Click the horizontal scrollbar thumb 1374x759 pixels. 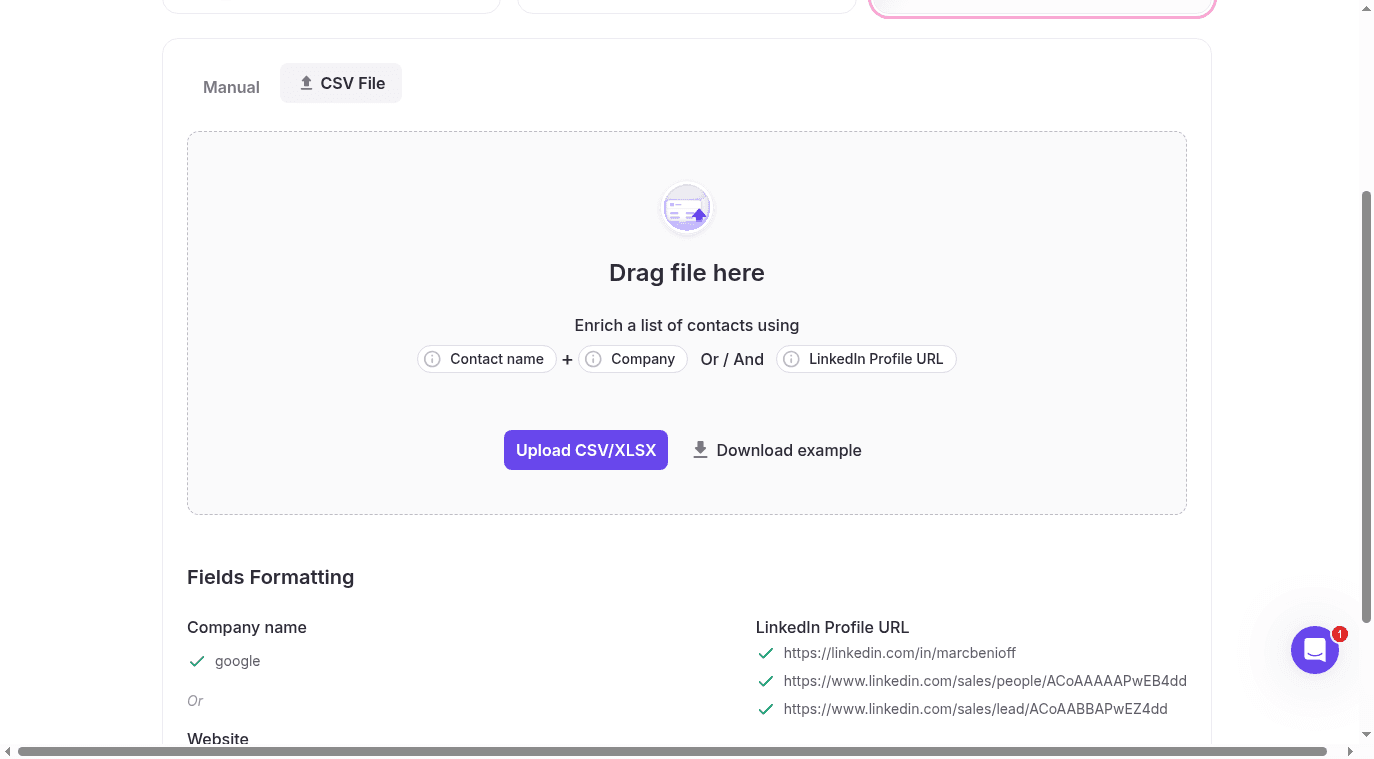672,751
